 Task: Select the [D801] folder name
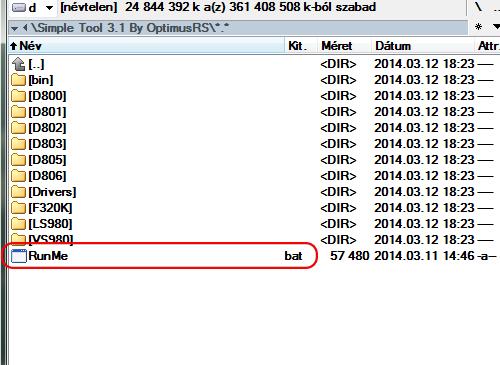[x=47, y=112]
